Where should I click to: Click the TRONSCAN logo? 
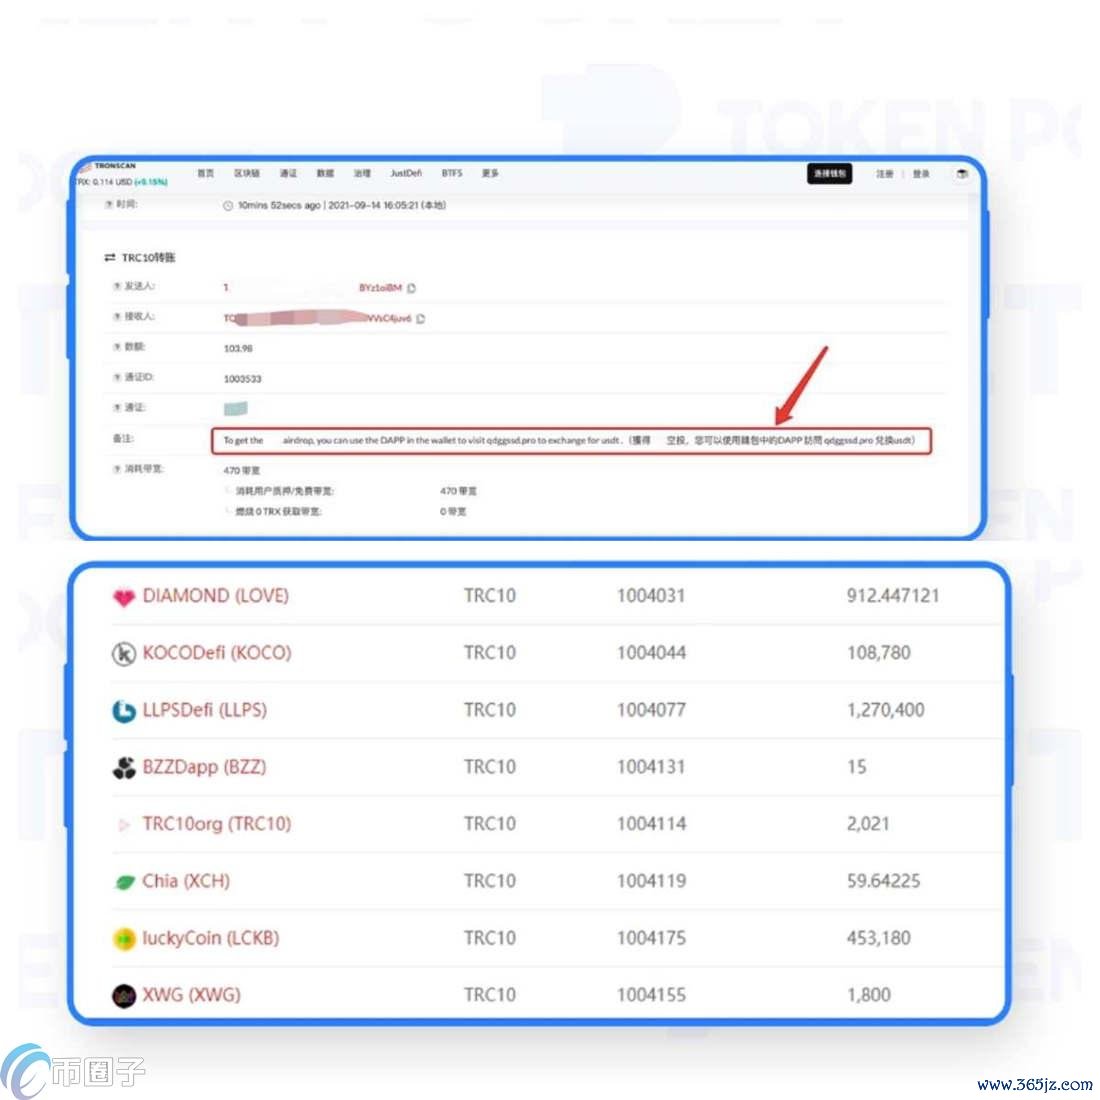109,166
